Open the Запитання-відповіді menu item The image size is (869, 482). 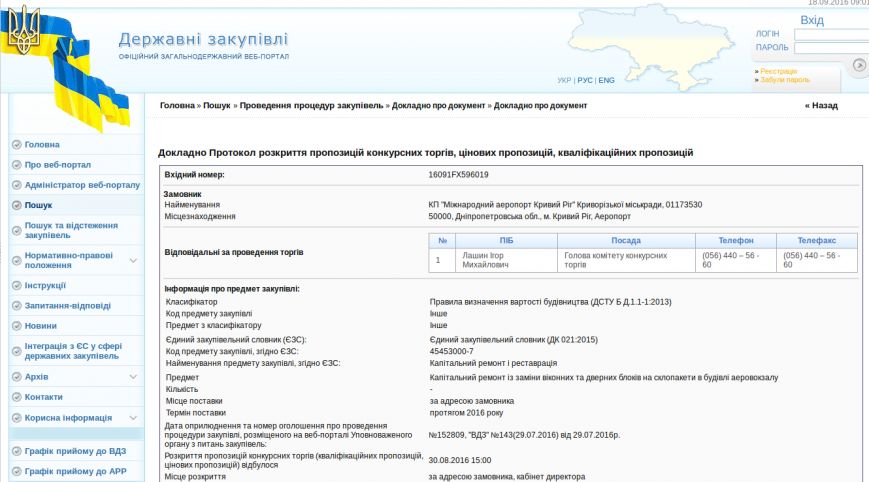68,306
